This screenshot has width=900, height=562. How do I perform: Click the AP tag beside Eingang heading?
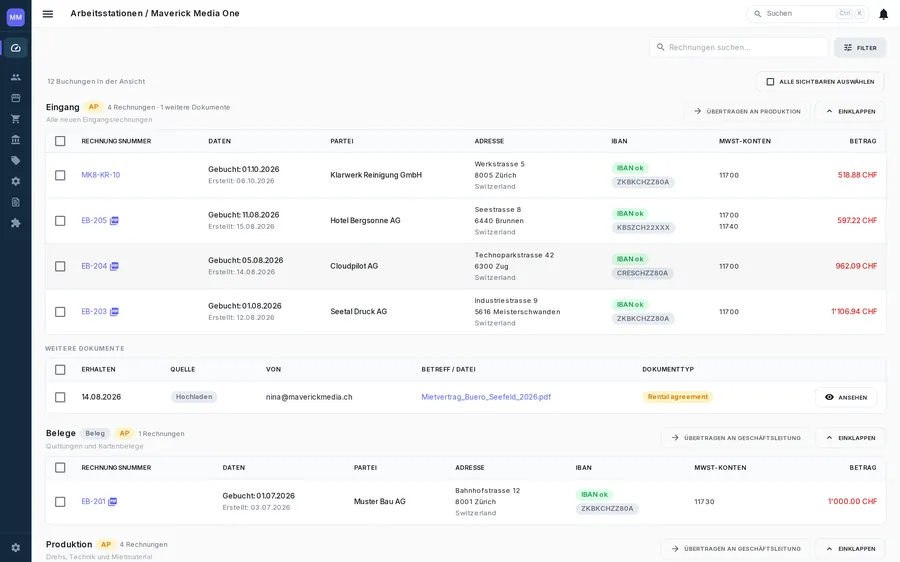coord(94,107)
